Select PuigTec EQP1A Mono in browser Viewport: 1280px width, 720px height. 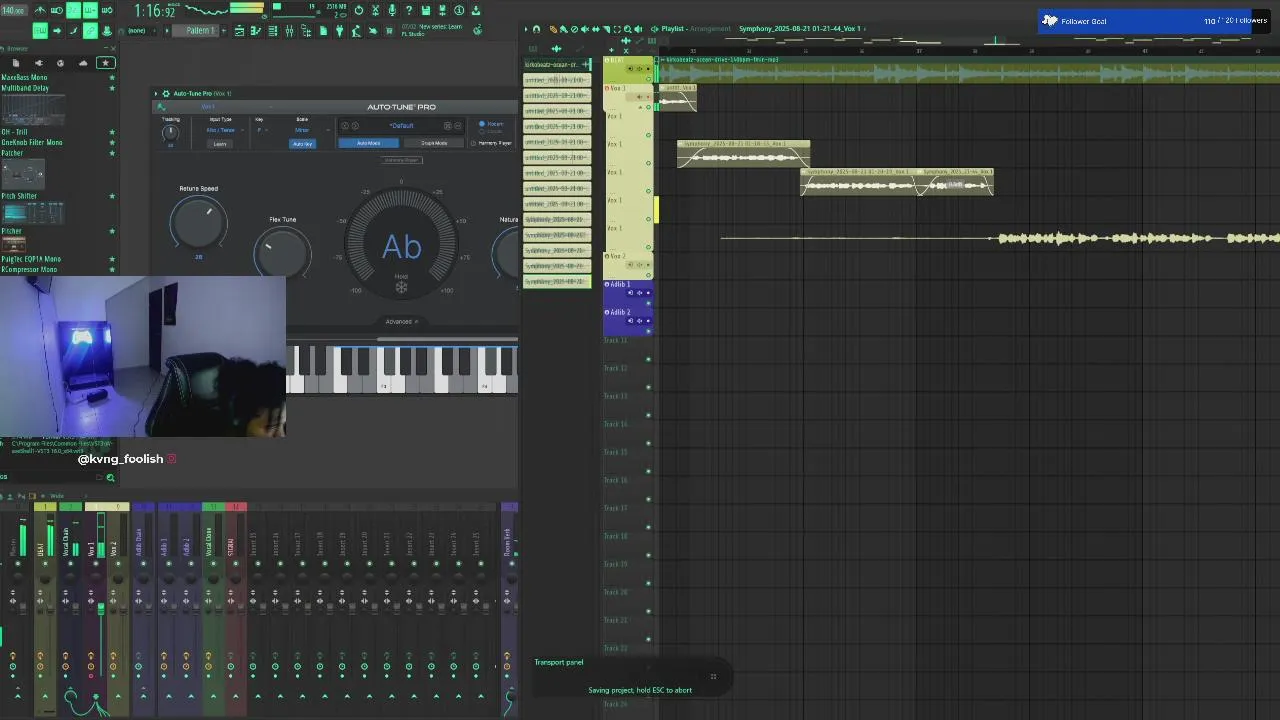[x=31, y=259]
